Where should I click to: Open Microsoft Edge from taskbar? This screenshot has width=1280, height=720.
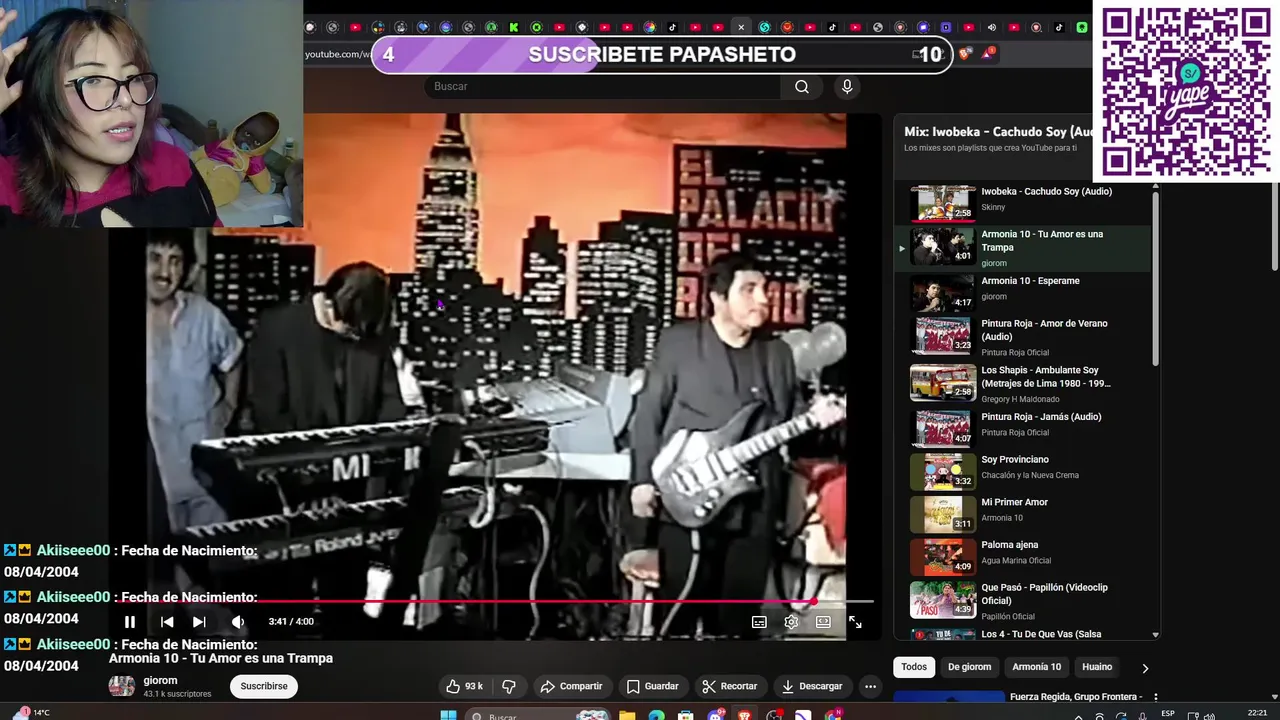tap(656, 715)
